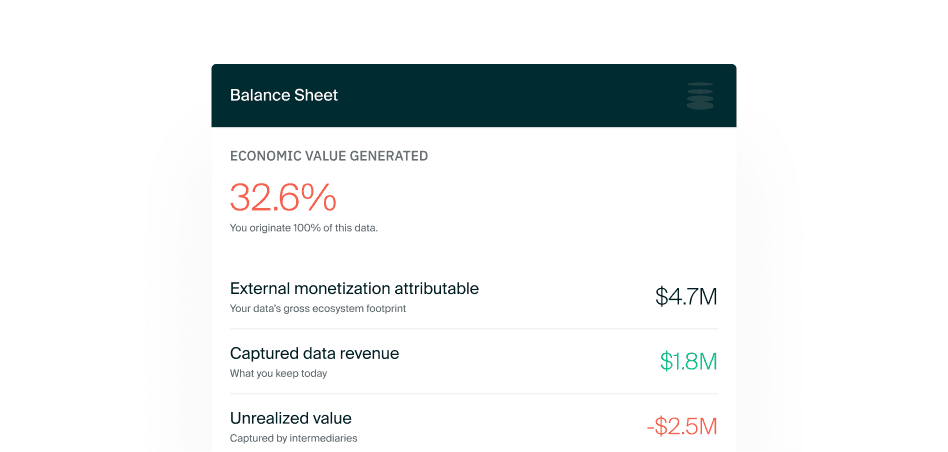Click 'Captured by intermediaries' subtitle
Image resolution: width=948 pixels, height=452 pixels.
[x=293, y=438]
